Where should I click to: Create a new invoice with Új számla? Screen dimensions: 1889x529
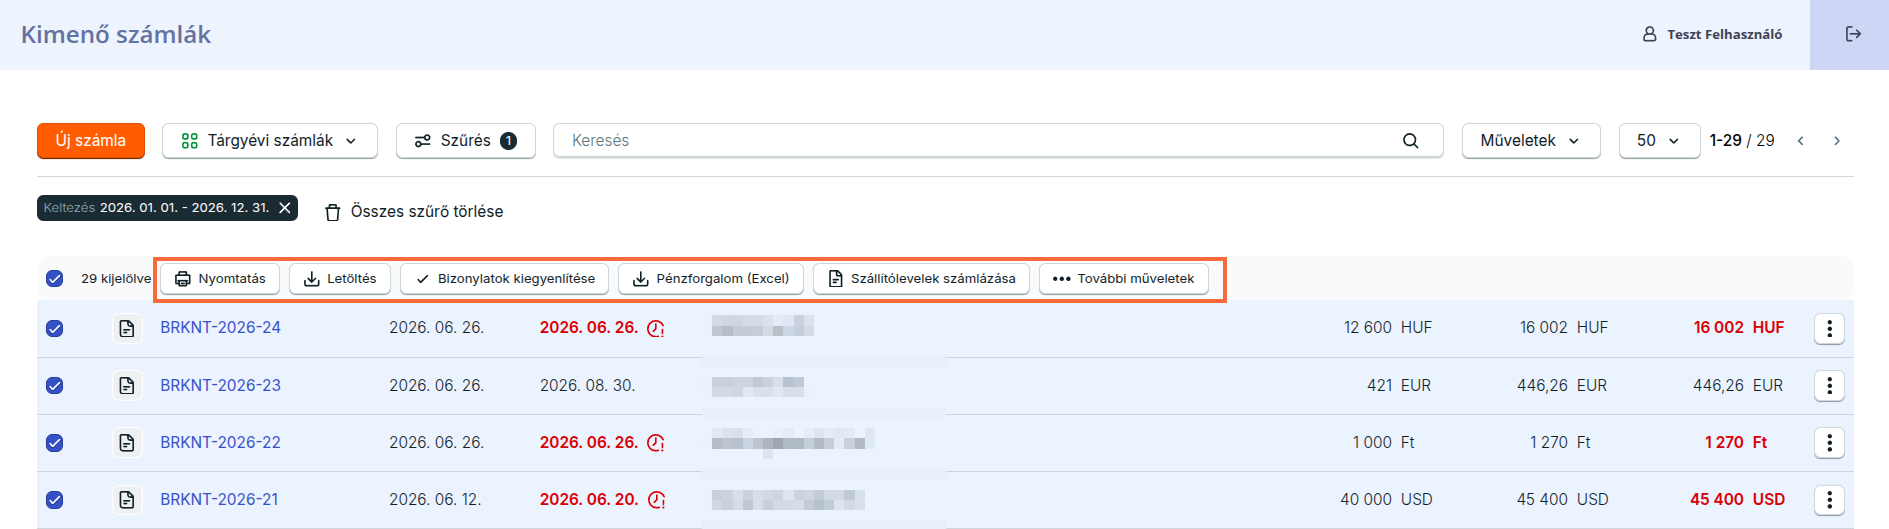[x=91, y=141]
